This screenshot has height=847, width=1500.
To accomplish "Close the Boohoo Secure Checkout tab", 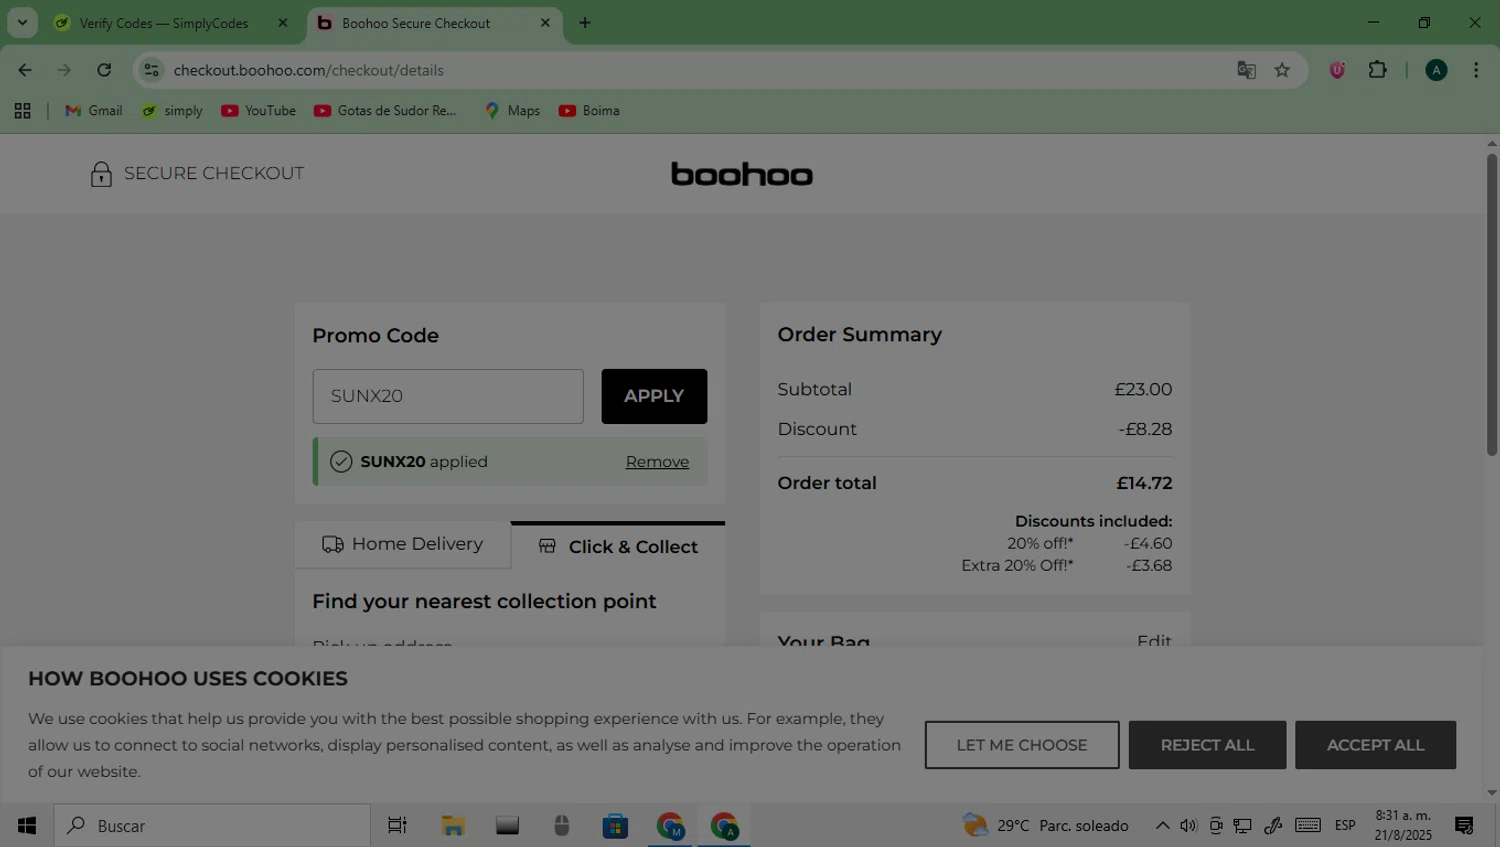I will click(x=545, y=23).
